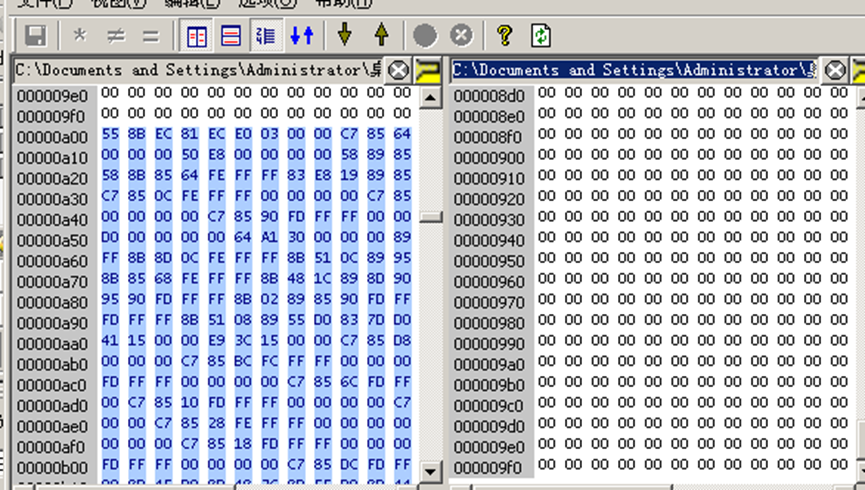
Task: Click byte 55 in row 00000a00
Action: (110, 134)
